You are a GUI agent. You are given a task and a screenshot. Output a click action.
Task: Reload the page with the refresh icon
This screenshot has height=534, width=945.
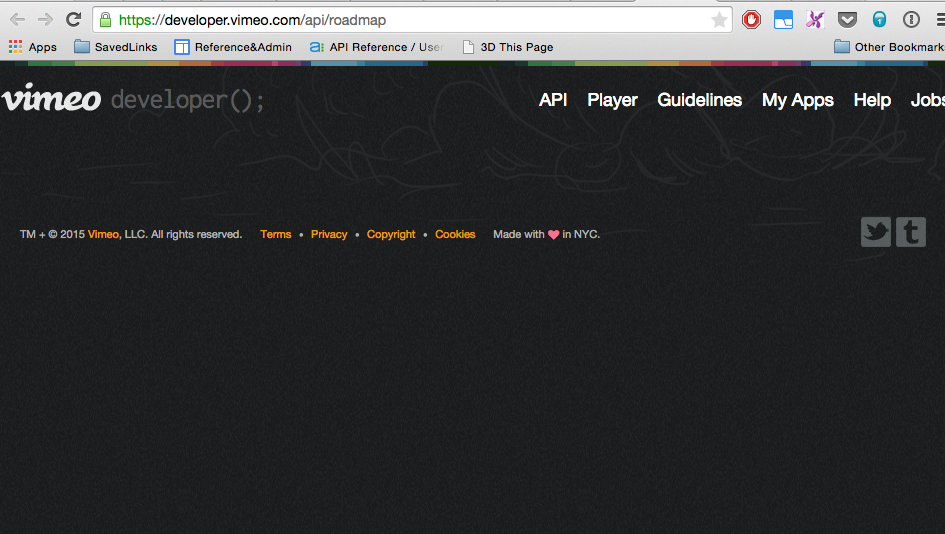[74, 19]
